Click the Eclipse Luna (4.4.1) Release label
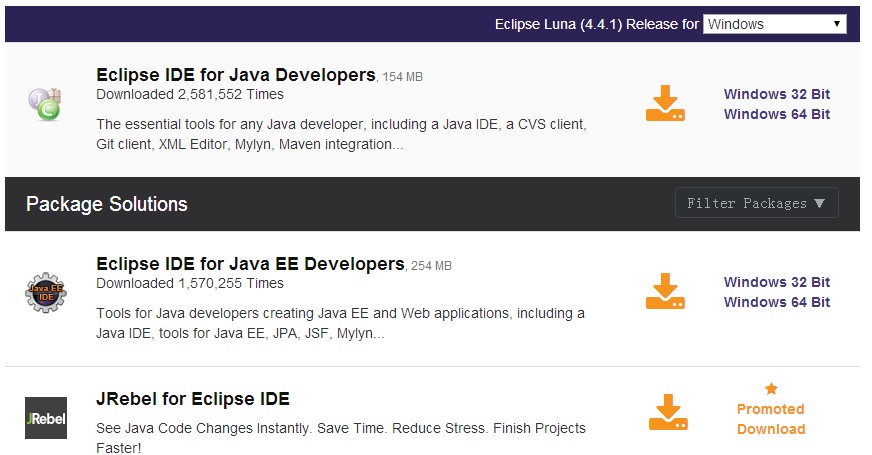This screenshot has height=455, width=872. [x=596, y=24]
